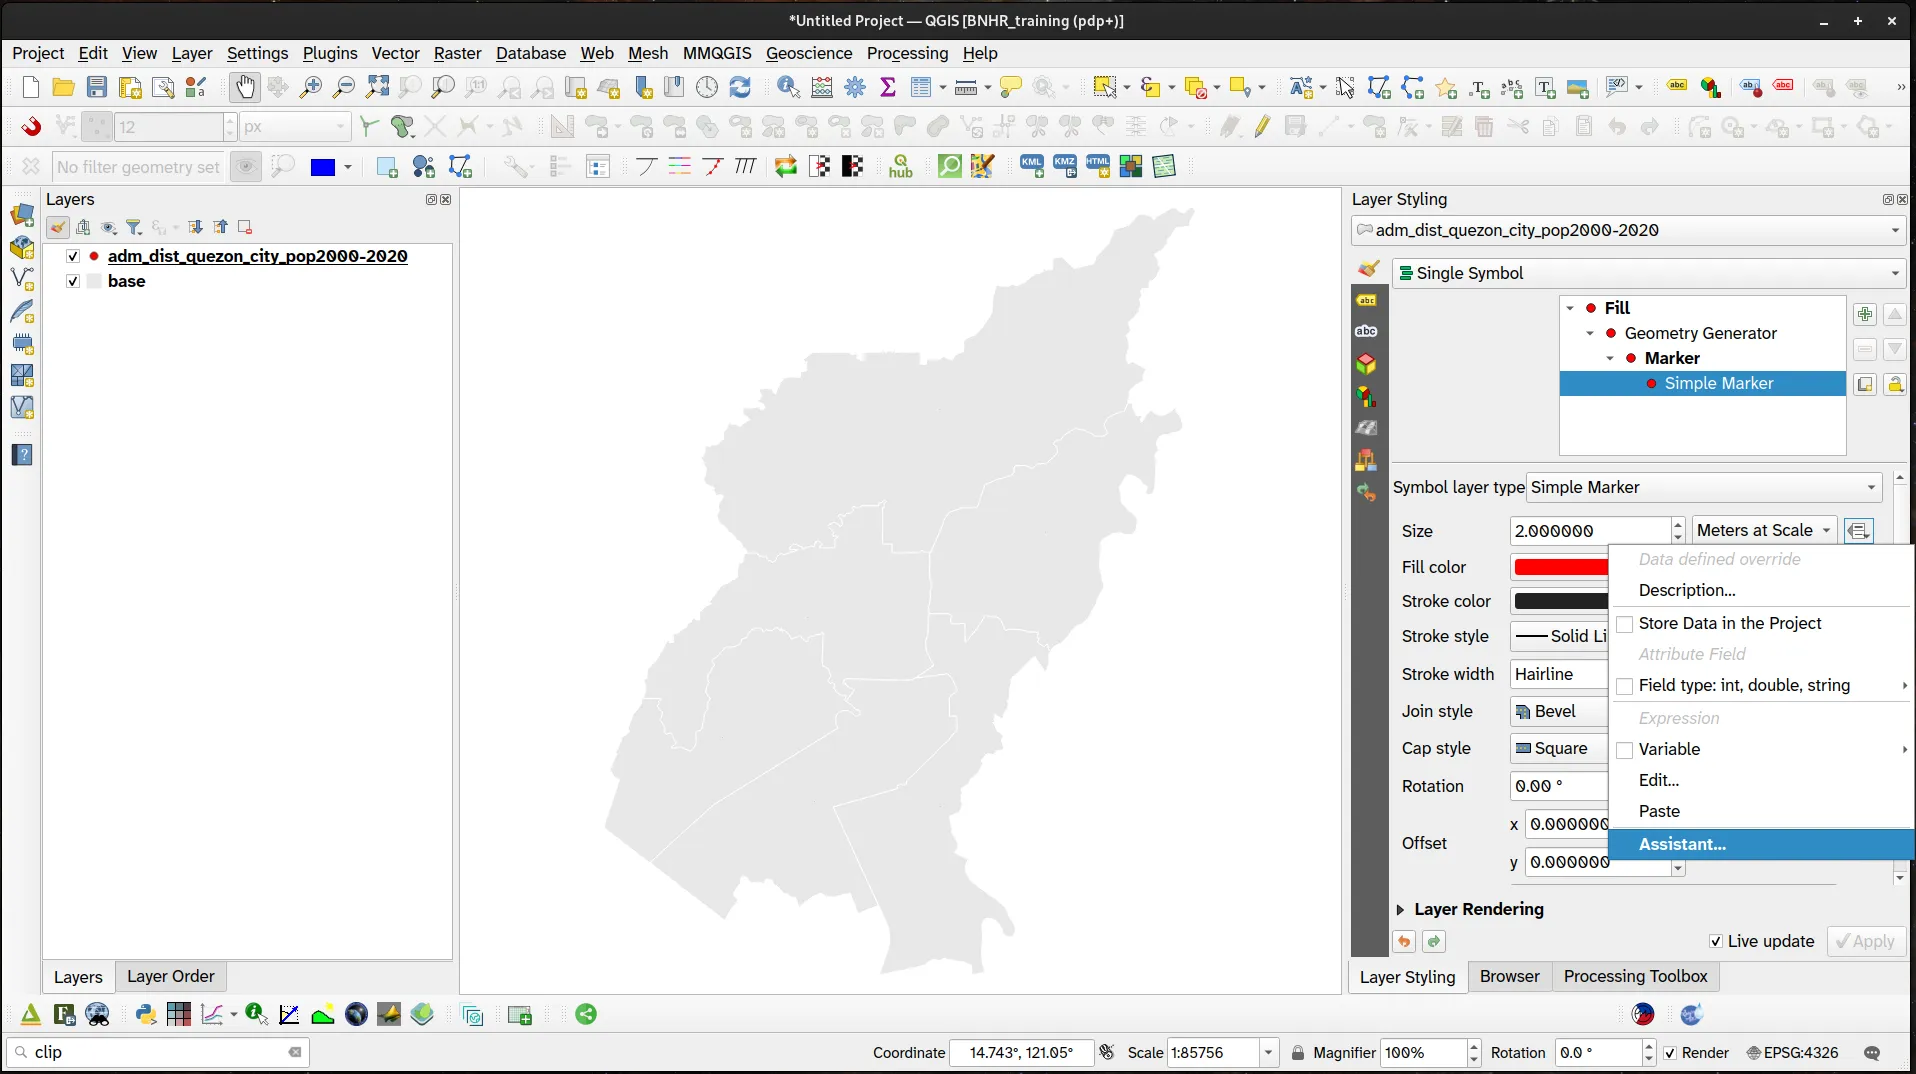Switch to the Processing Toolbox tab
Image resolution: width=1916 pixels, height=1074 pixels.
(x=1635, y=977)
